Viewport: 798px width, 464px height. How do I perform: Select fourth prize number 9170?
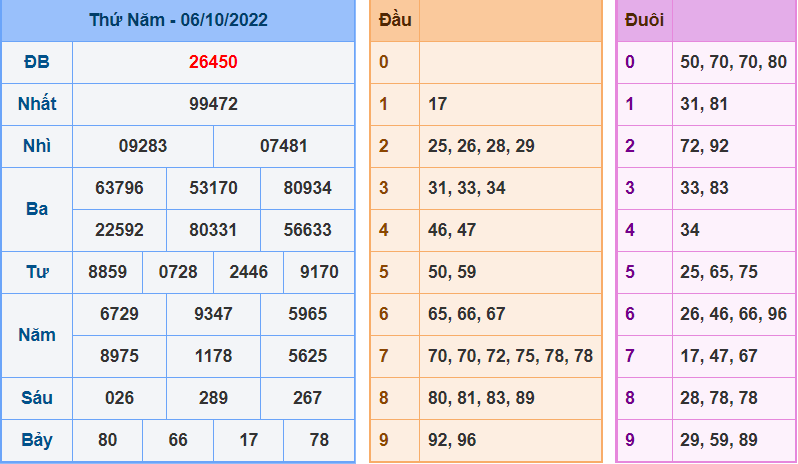tap(319, 272)
